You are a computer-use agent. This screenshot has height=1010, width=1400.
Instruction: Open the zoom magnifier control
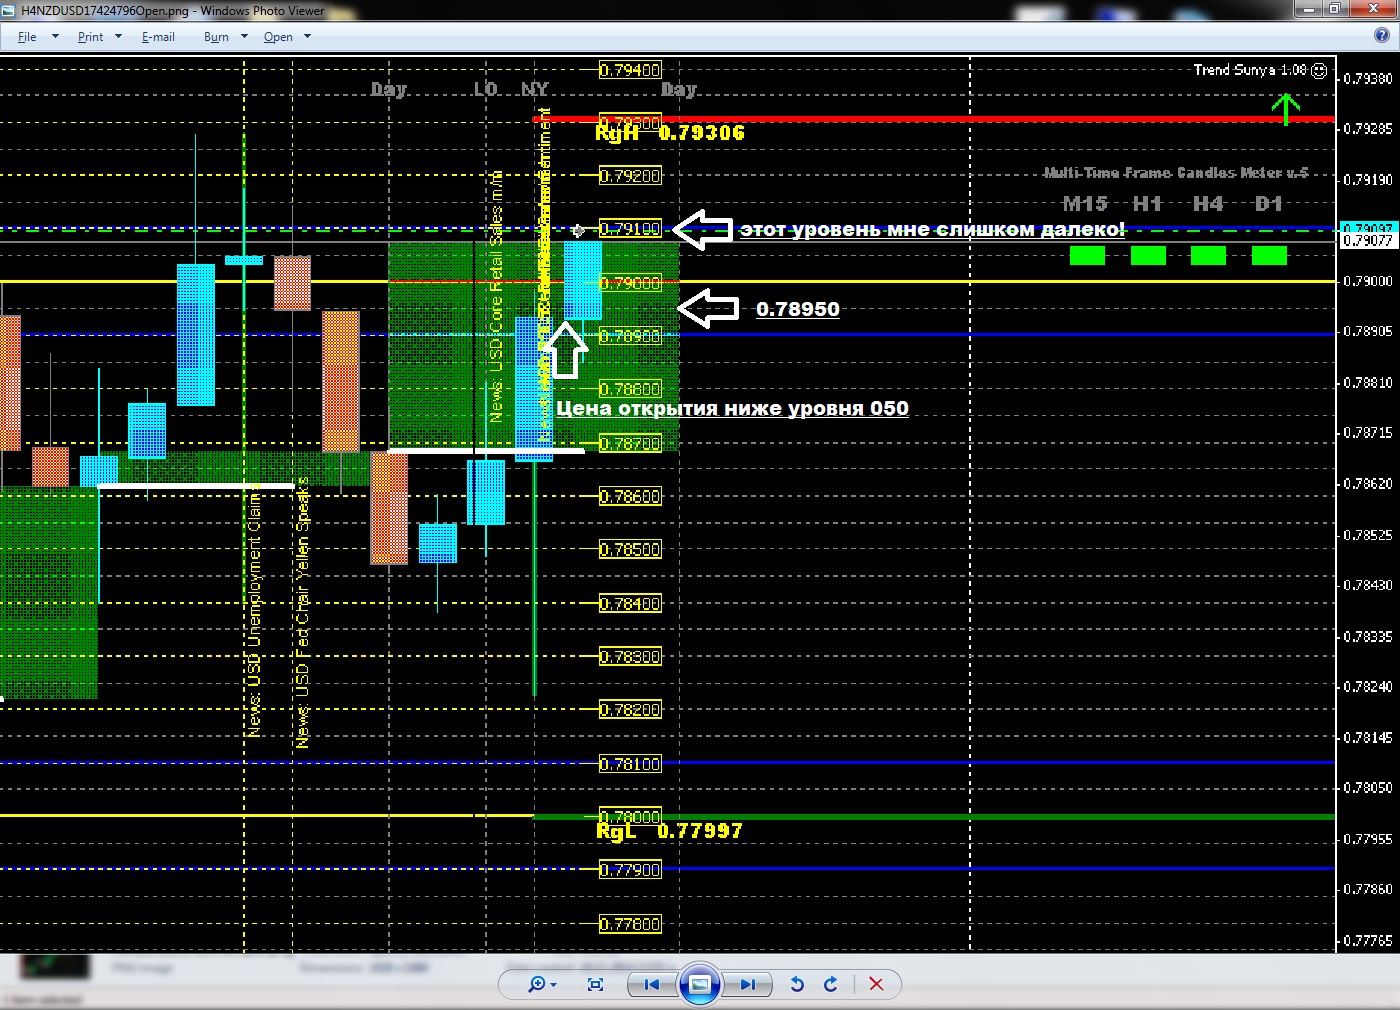click(x=541, y=984)
